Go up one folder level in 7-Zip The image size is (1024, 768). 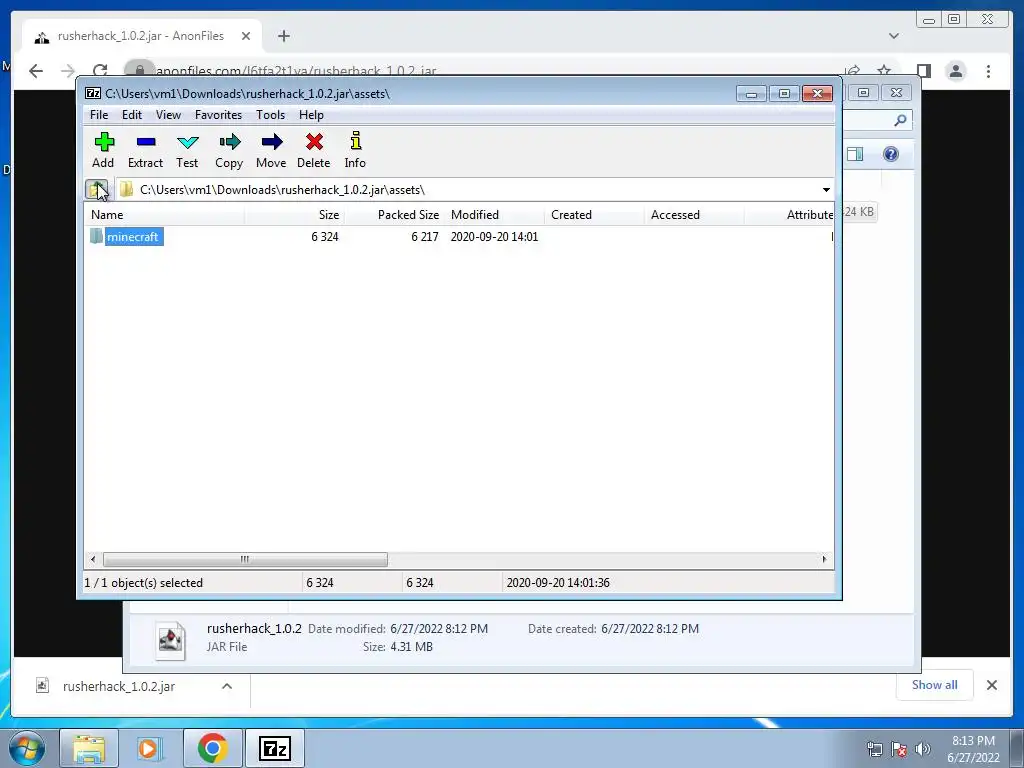pos(97,189)
